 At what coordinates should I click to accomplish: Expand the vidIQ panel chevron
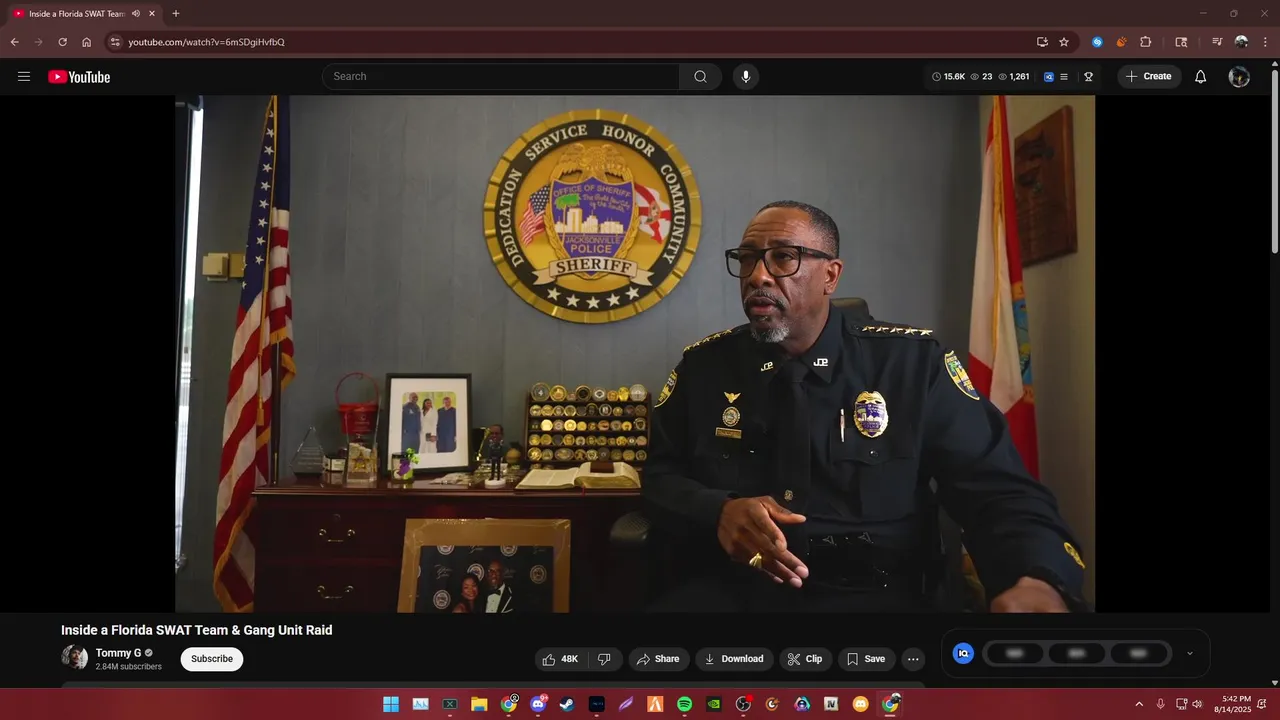pyautogui.click(x=1189, y=653)
